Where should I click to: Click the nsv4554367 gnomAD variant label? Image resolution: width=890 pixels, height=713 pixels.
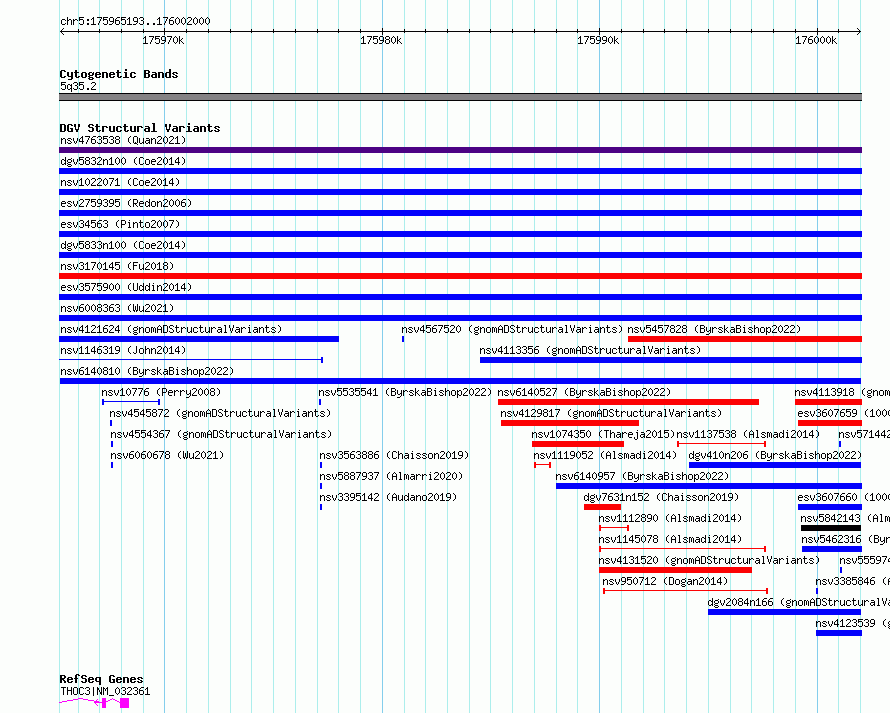(x=221, y=434)
